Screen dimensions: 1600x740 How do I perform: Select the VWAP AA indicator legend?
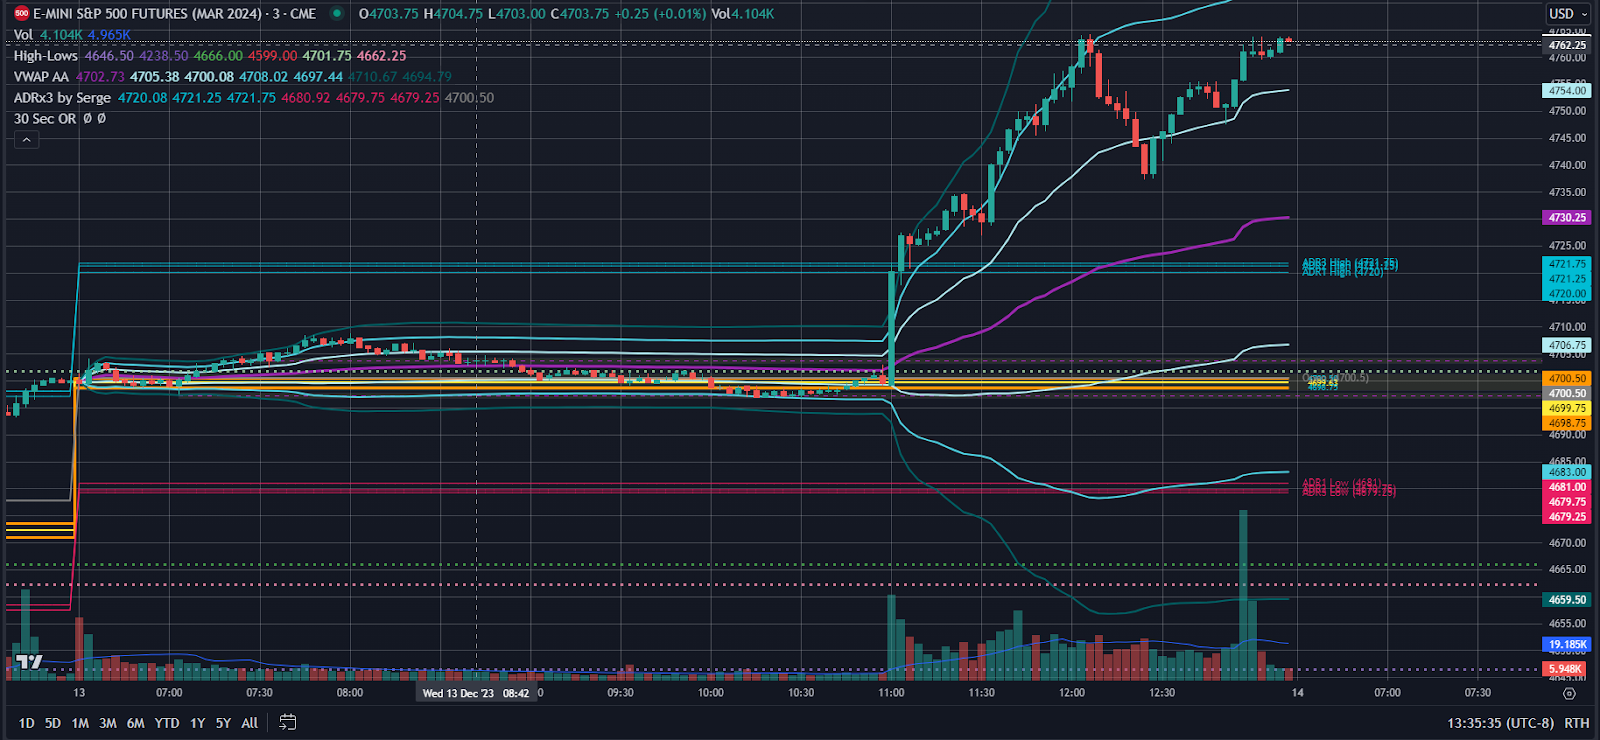(41, 77)
